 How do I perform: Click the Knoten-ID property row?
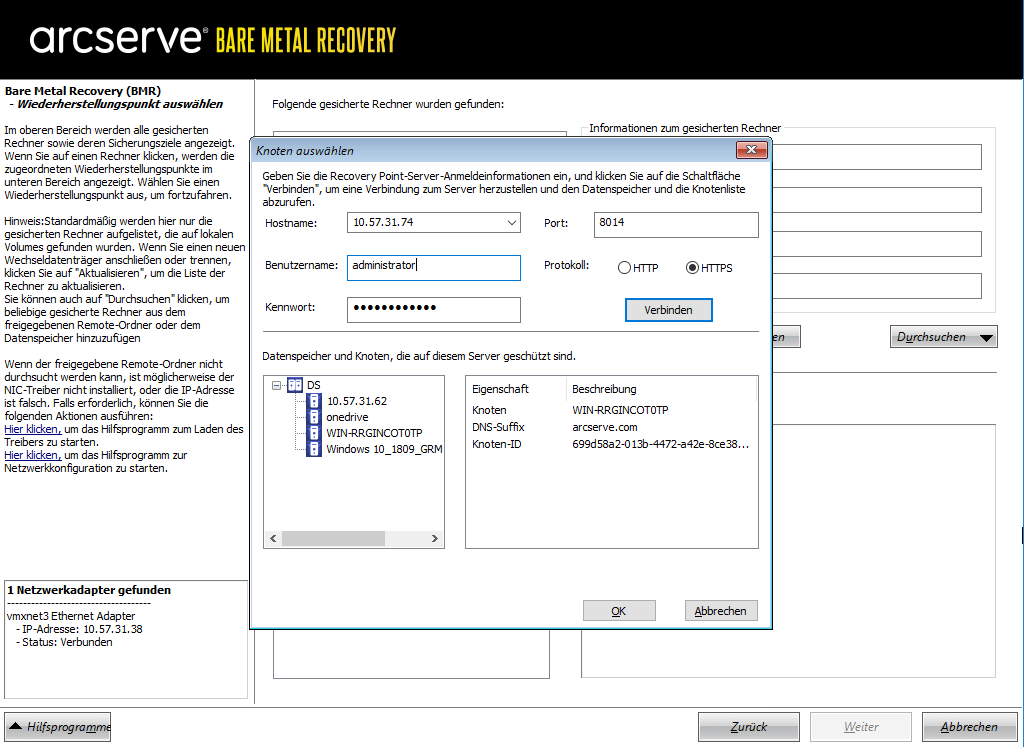(612, 444)
